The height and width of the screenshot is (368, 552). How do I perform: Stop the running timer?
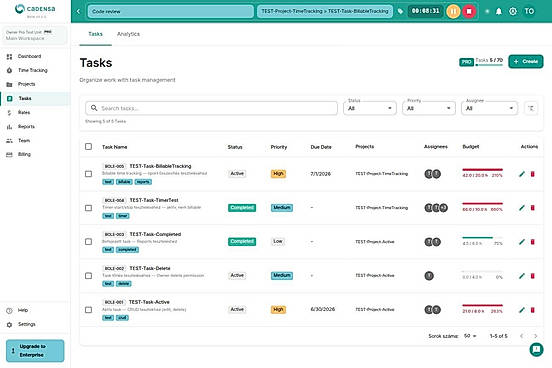pyautogui.click(x=469, y=11)
